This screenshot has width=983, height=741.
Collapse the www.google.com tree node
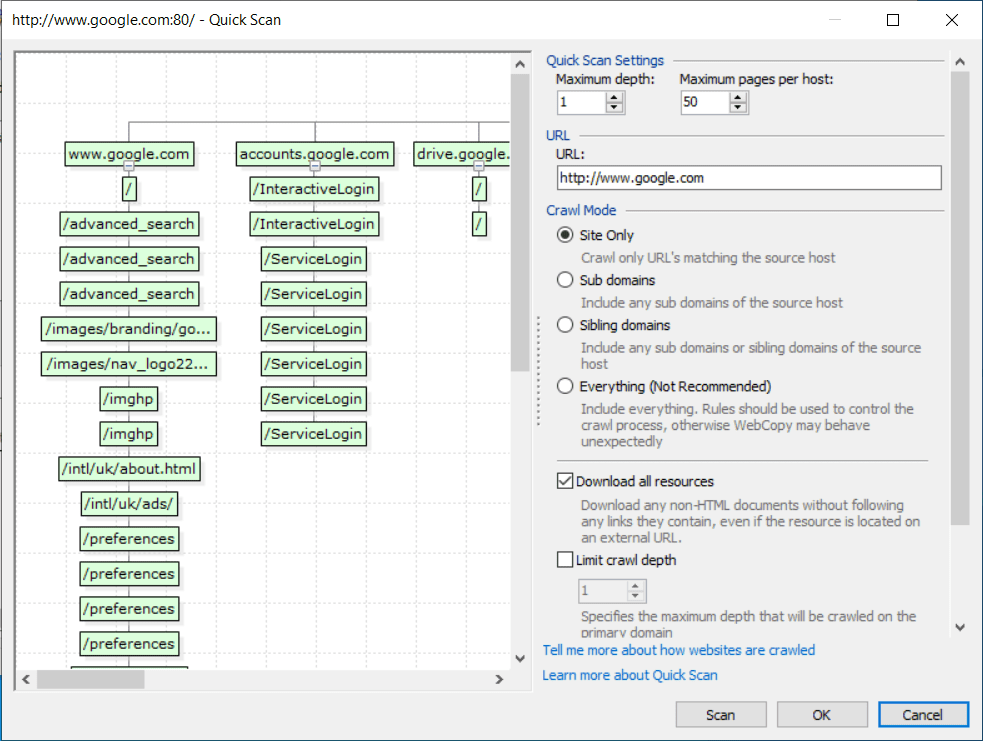pos(128,167)
